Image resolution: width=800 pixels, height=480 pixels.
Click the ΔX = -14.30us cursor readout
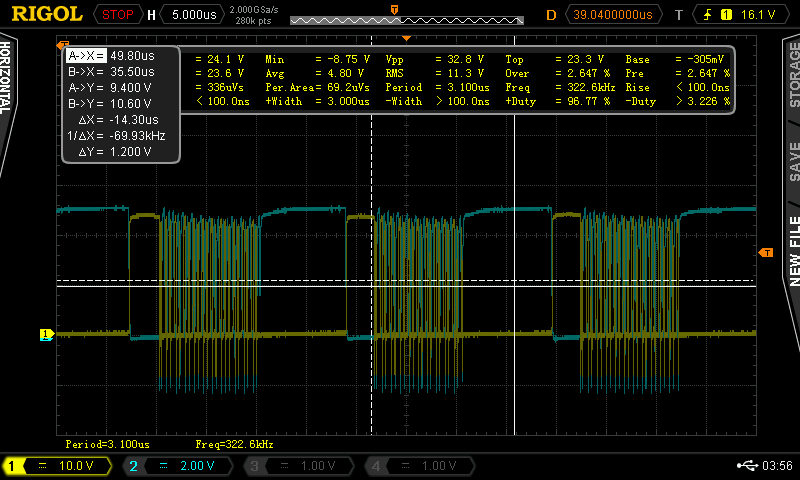coord(118,120)
